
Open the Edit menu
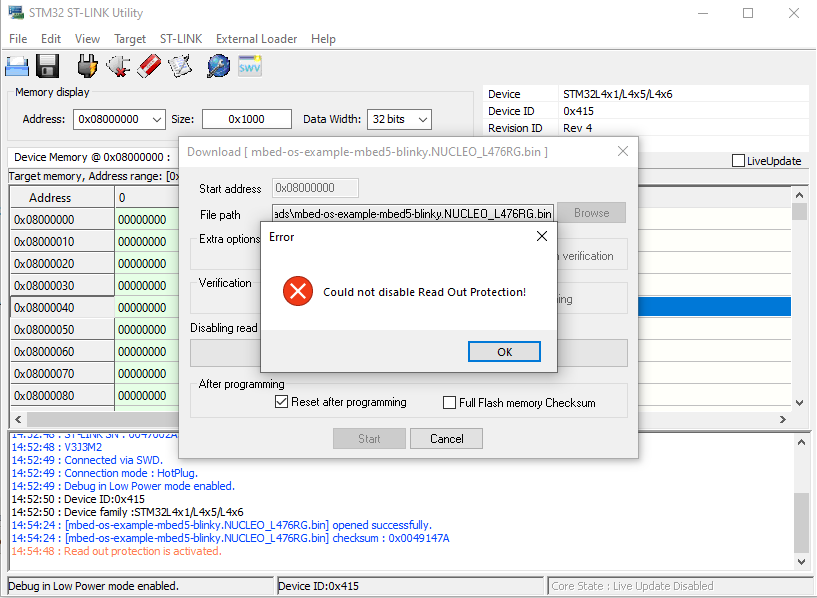(x=51, y=39)
